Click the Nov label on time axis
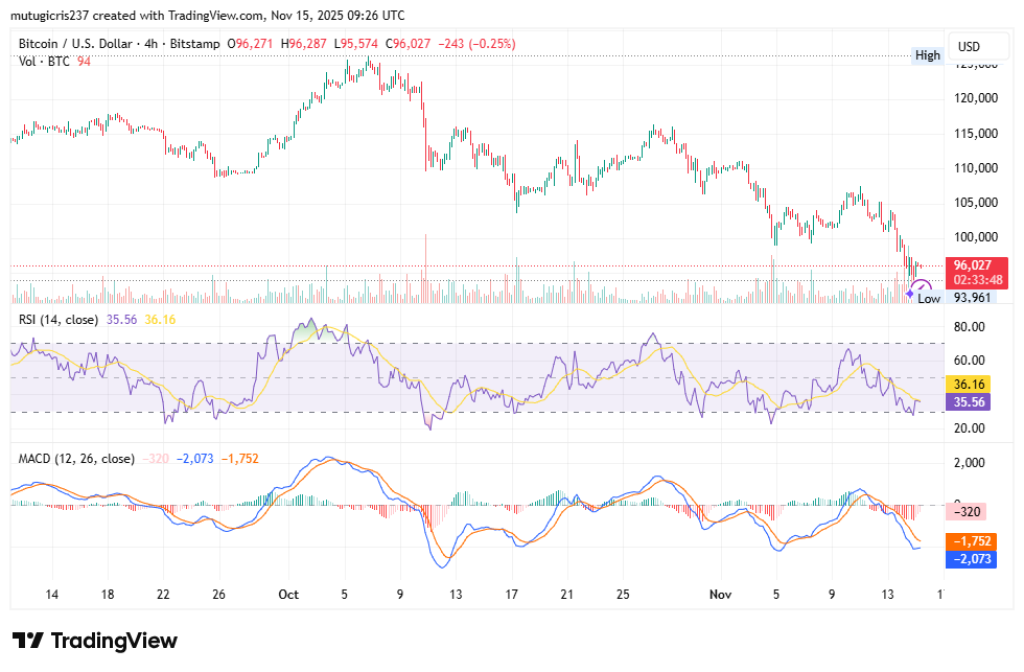1024x672 pixels. (x=718, y=594)
